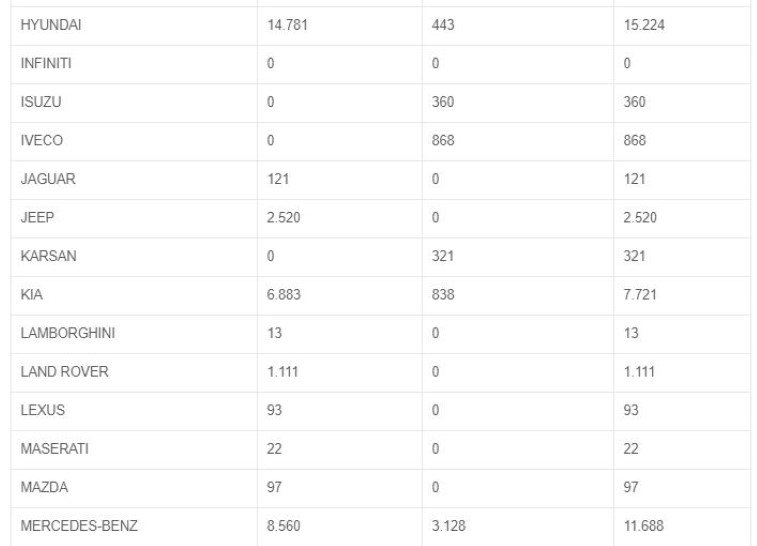Select KIA's 6.883 passenger car cell
This screenshot has height=546, width=757.
click(283, 294)
